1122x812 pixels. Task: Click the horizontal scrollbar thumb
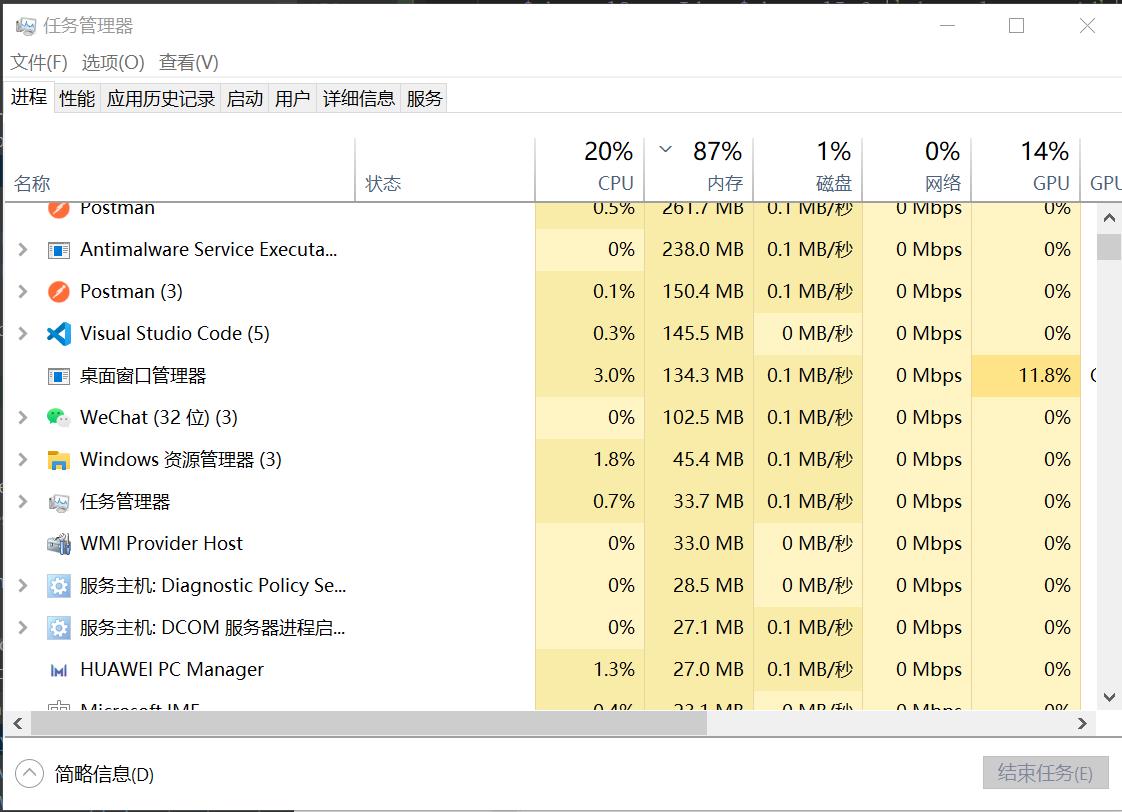click(368, 723)
